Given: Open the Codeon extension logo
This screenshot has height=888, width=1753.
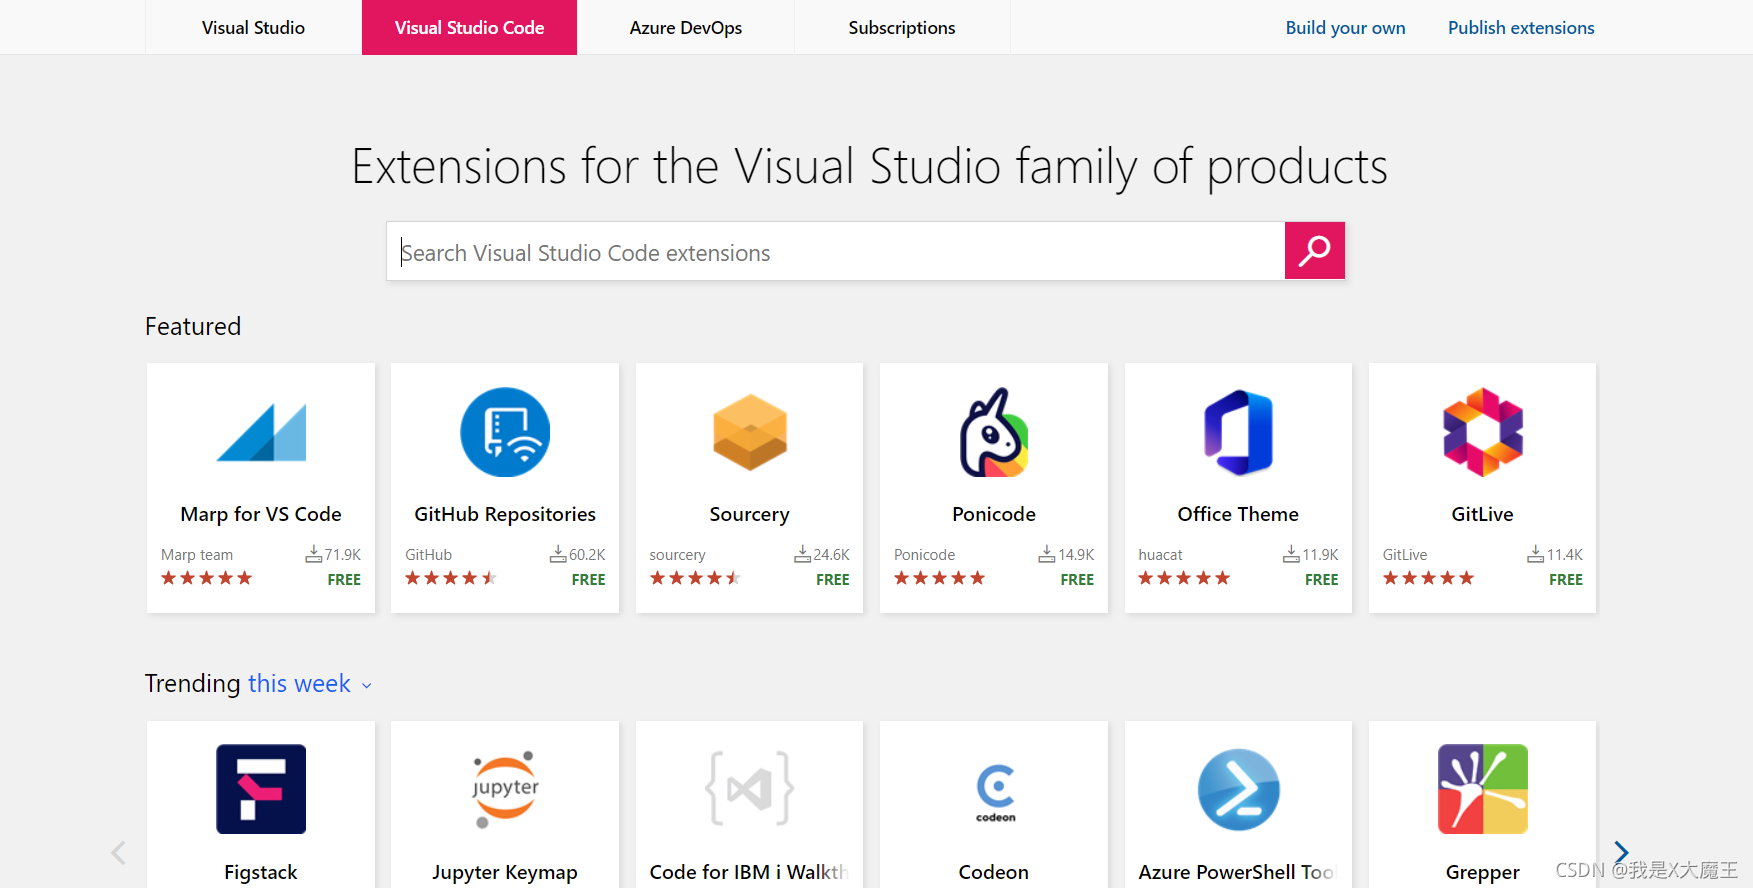Looking at the screenshot, I should click(995, 793).
